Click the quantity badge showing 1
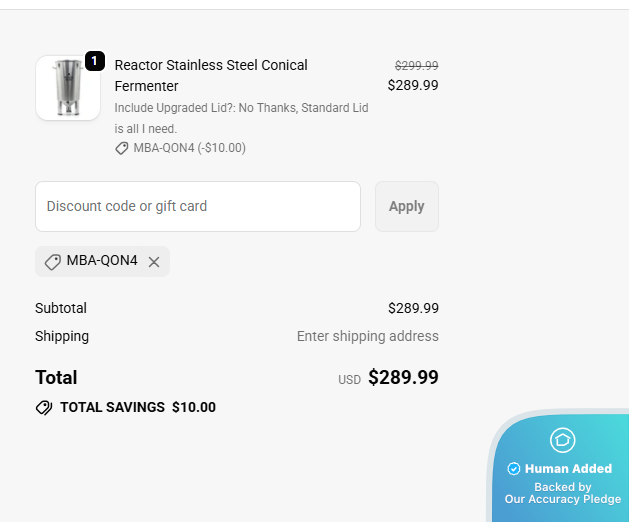The width and height of the screenshot is (629, 522). tap(95, 61)
